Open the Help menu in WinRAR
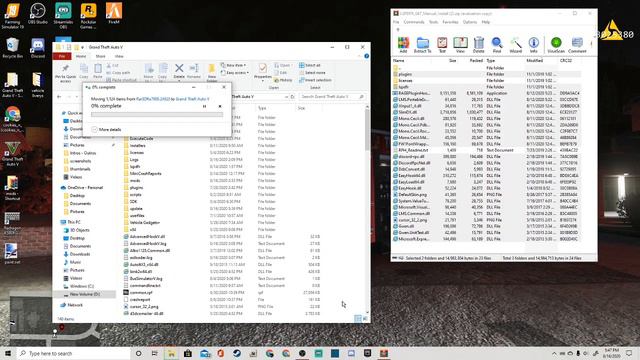This screenshot has width=640, height=360. coord(485,22)
